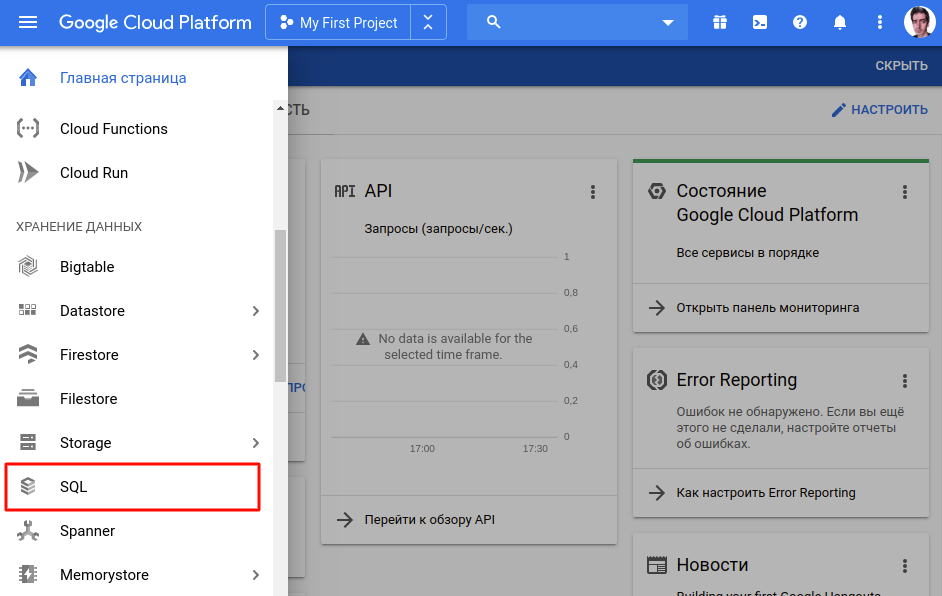Click the Filestore icon

pos(28,398)
